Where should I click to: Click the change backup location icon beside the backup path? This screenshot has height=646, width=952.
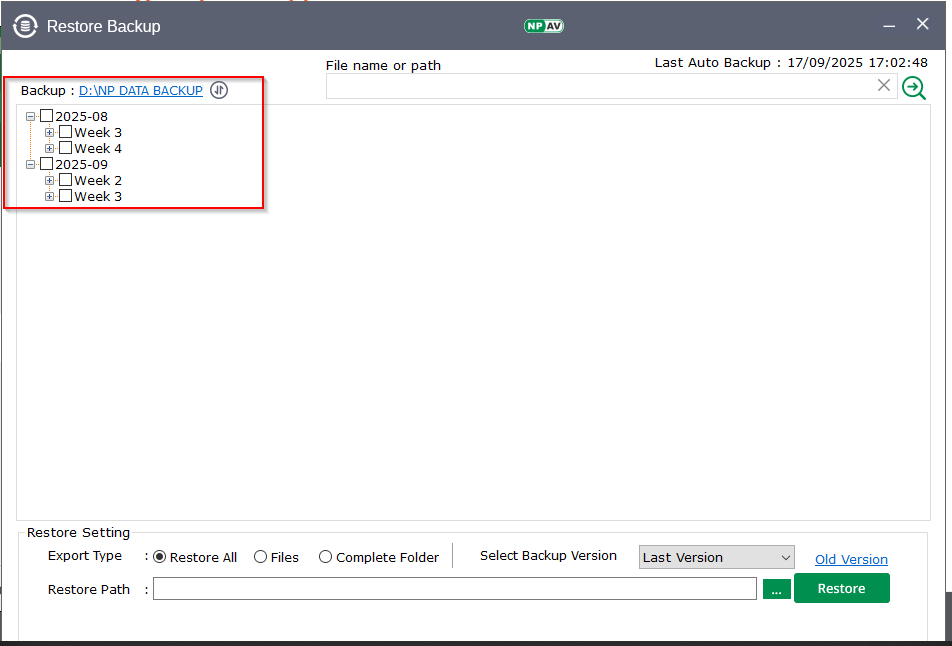pos(219,91)
